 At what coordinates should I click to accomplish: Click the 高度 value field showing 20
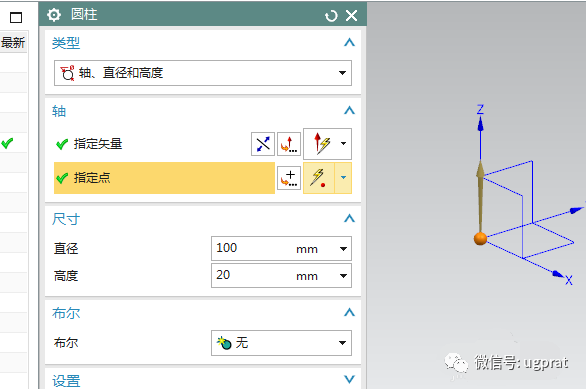273,276
